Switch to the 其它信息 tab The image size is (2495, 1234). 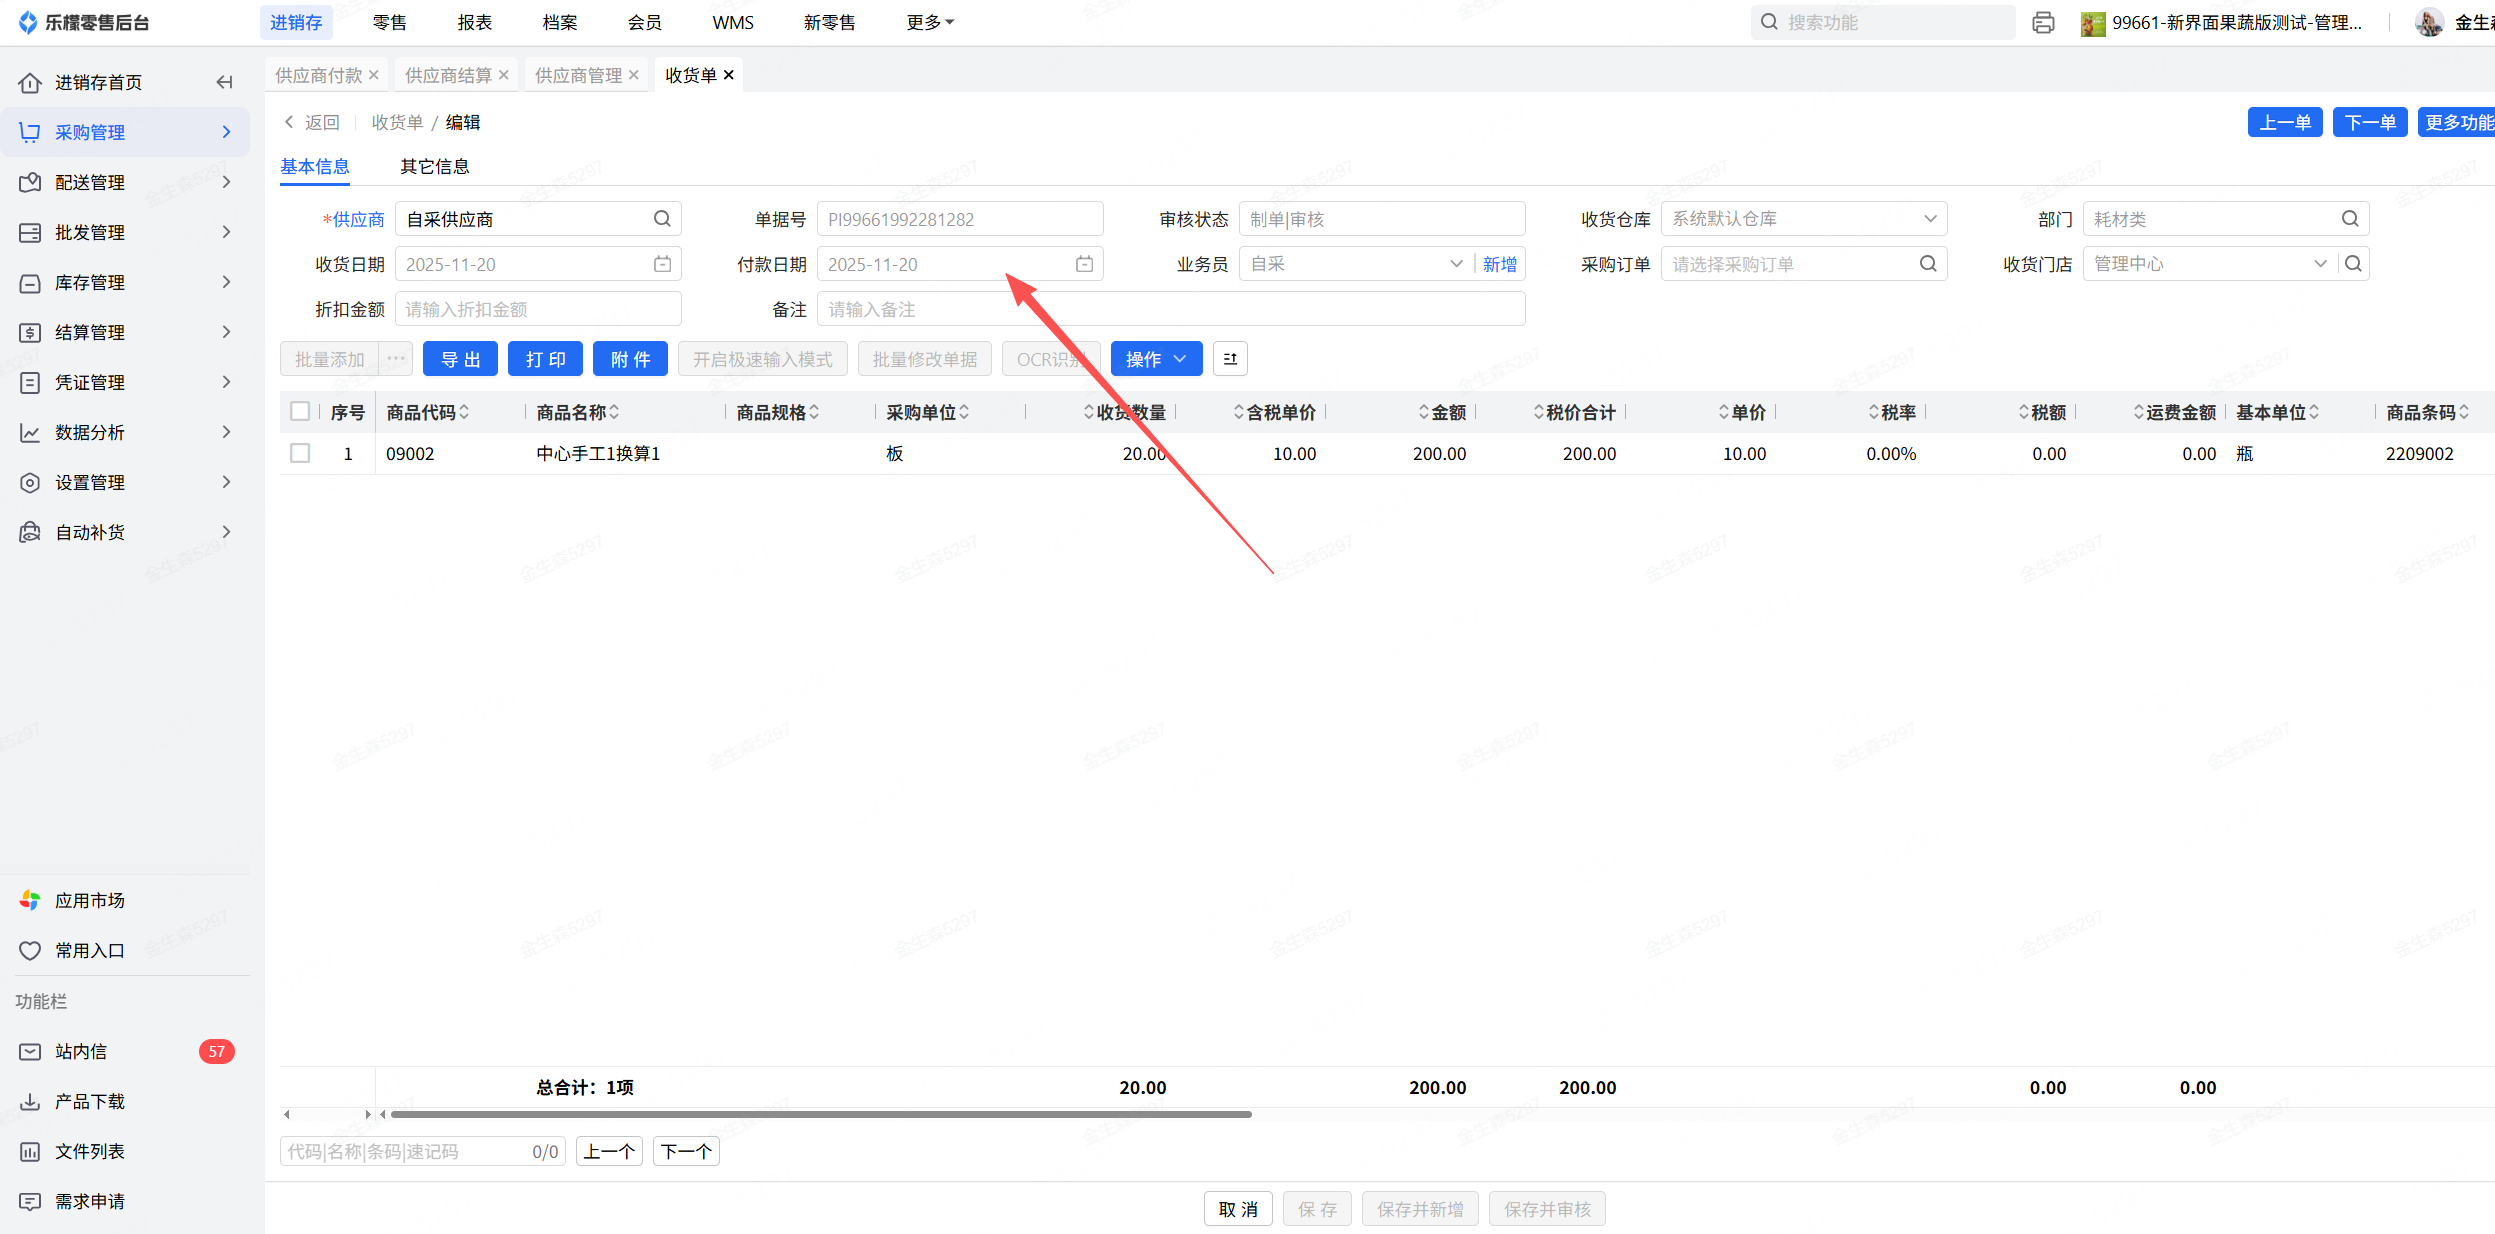click(434, 166)
